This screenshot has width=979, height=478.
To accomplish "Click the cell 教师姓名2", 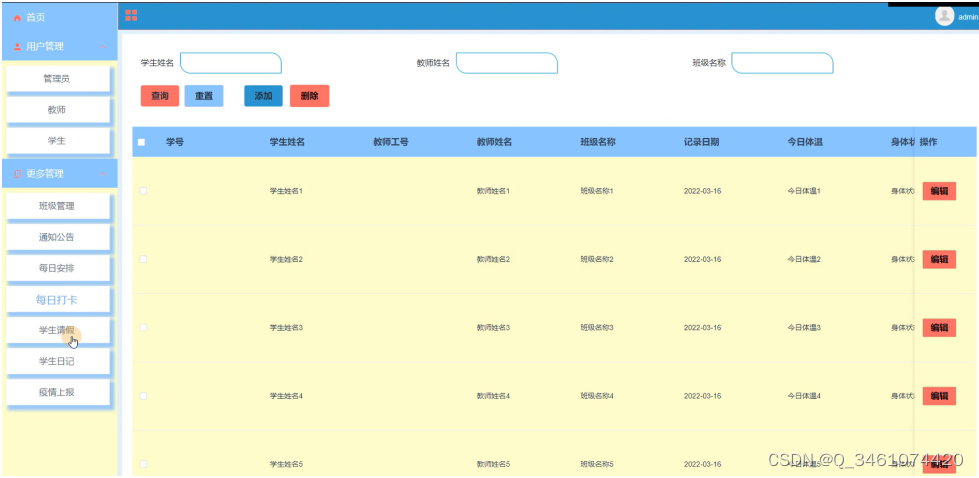I will pyautogui.click(x=493, y=259).
